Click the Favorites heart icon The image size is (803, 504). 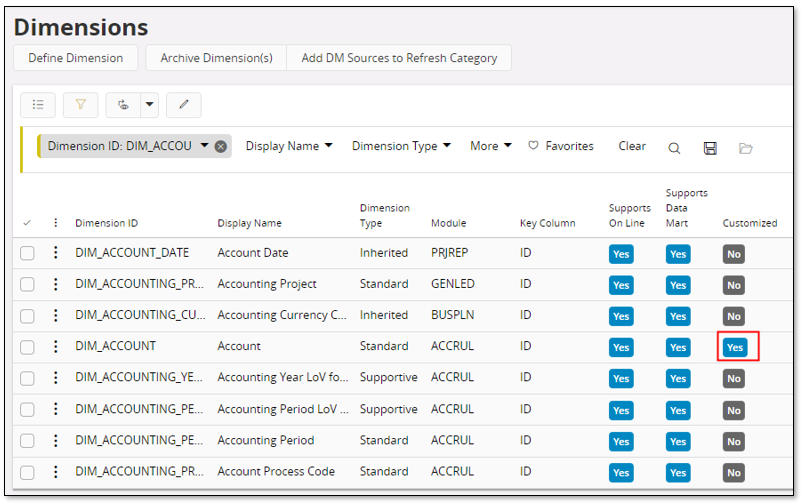click(x=533, y=145)
